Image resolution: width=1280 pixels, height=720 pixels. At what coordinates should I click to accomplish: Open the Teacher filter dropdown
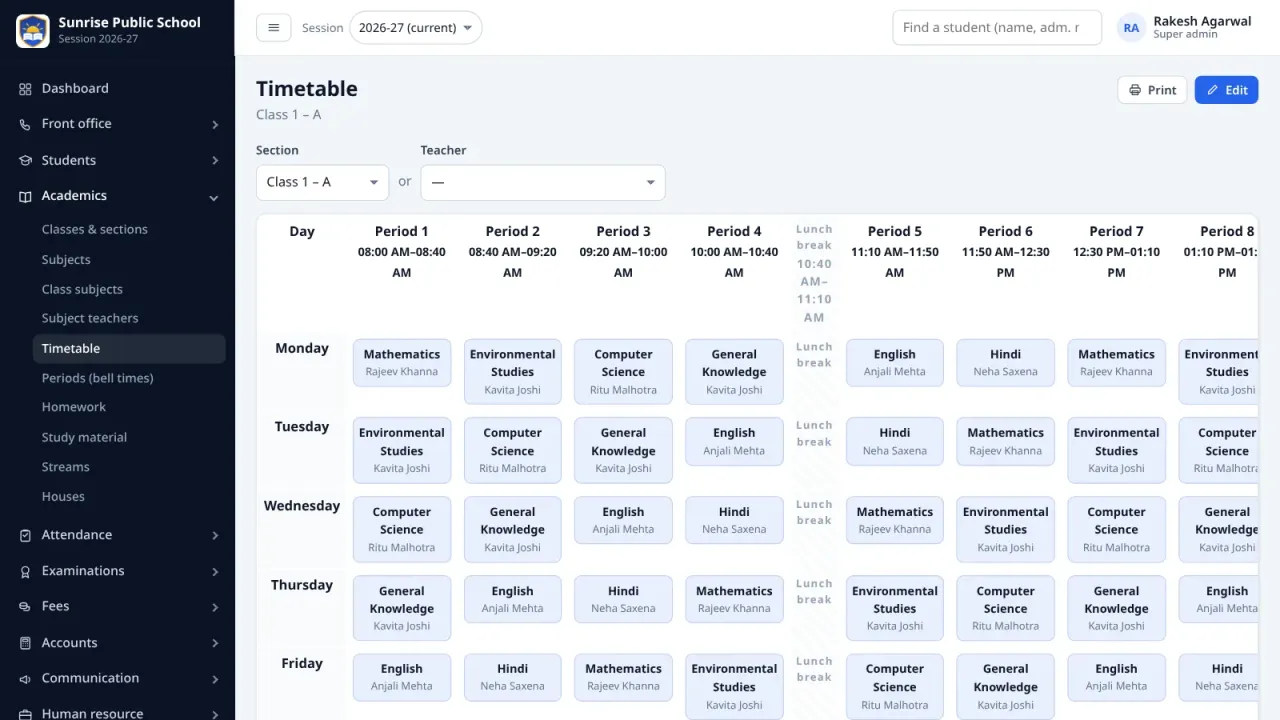point(543,182)
